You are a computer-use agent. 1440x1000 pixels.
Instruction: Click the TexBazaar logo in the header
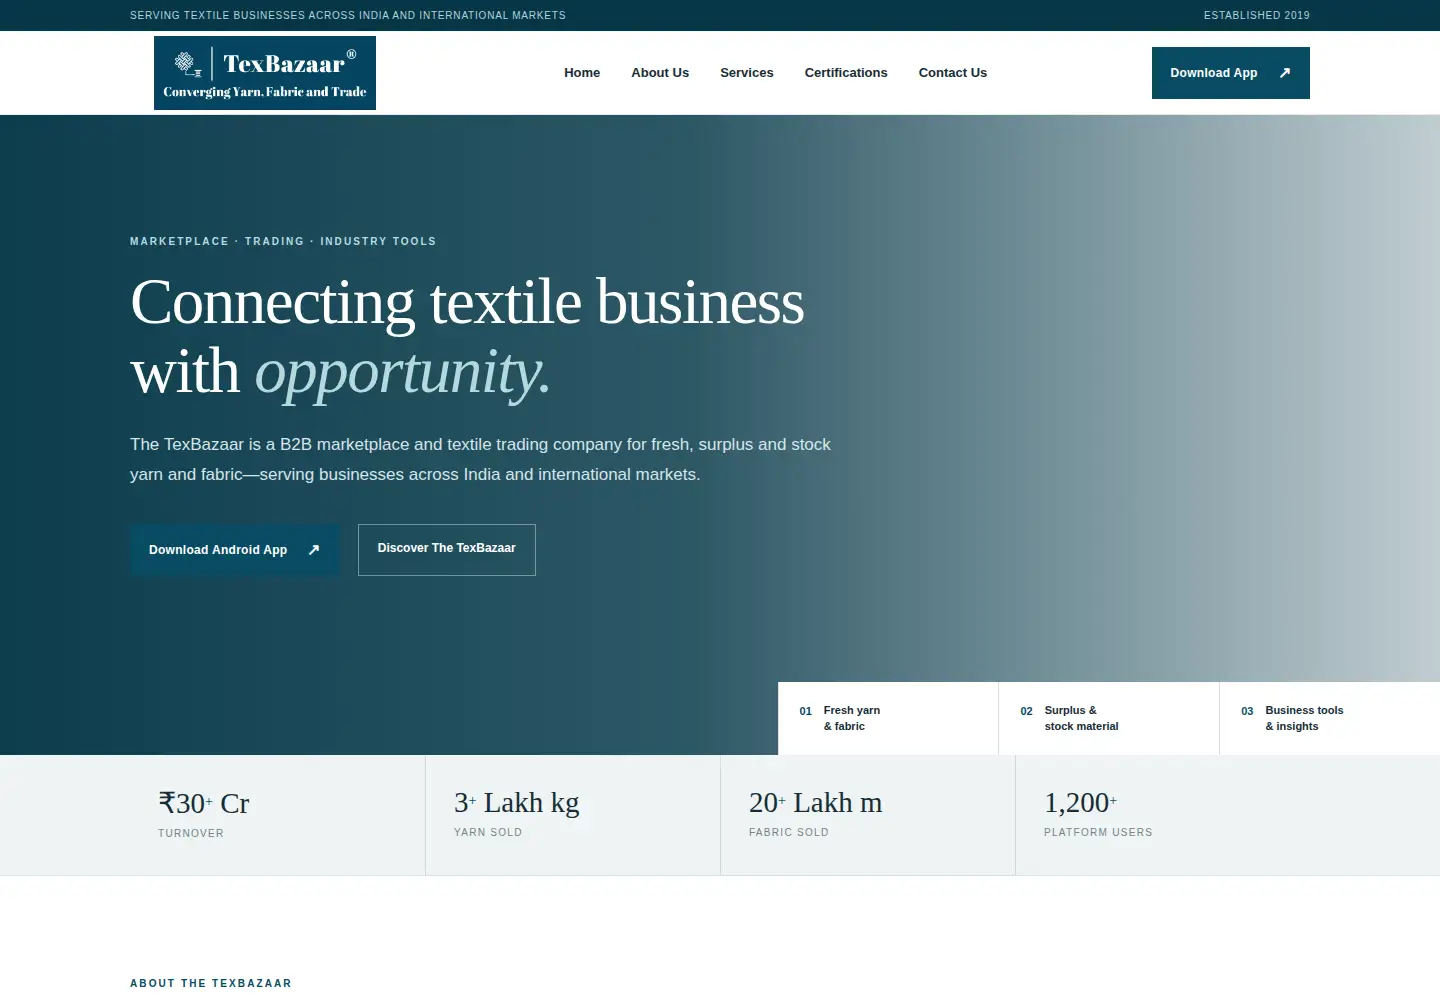[x=265, y=73]
